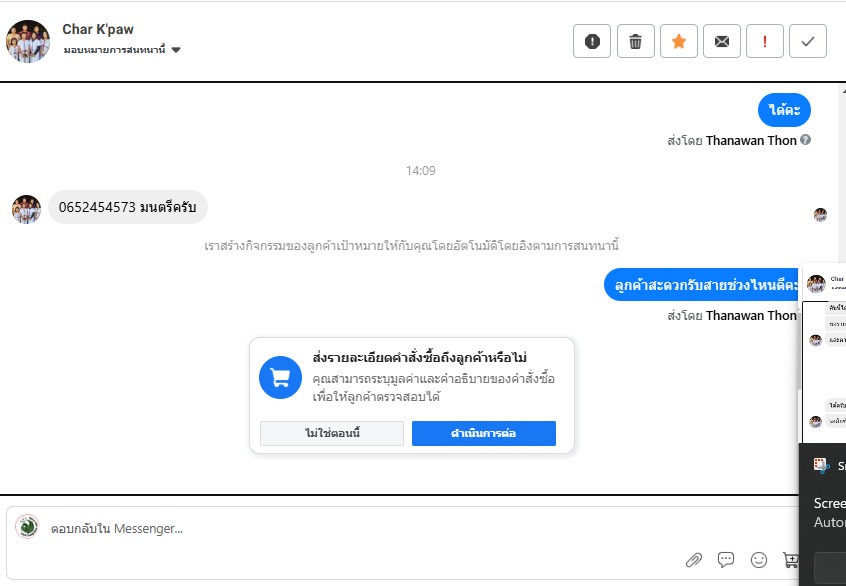Mark conversation unread via envelope icon
846x586 pixels.
click(721, 41)
